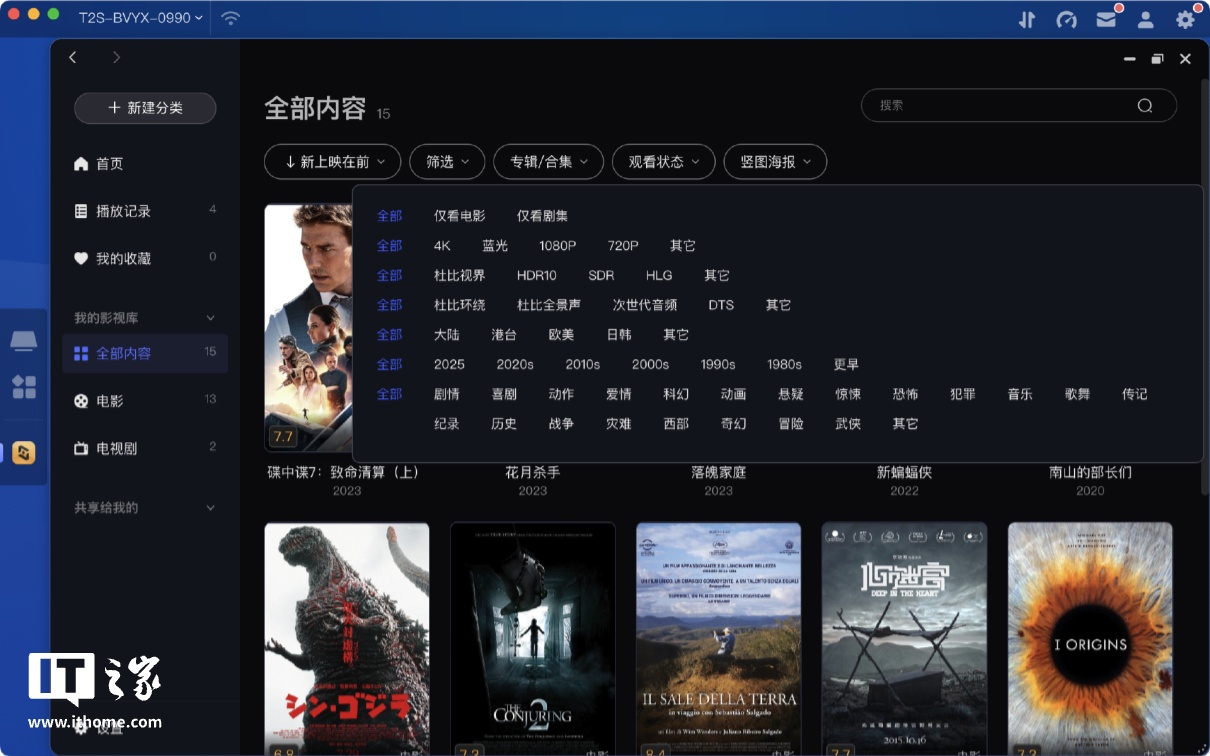Open 播放记录 in the sidebar
The width and height of the screenshot is (1210, 756).
123,211
